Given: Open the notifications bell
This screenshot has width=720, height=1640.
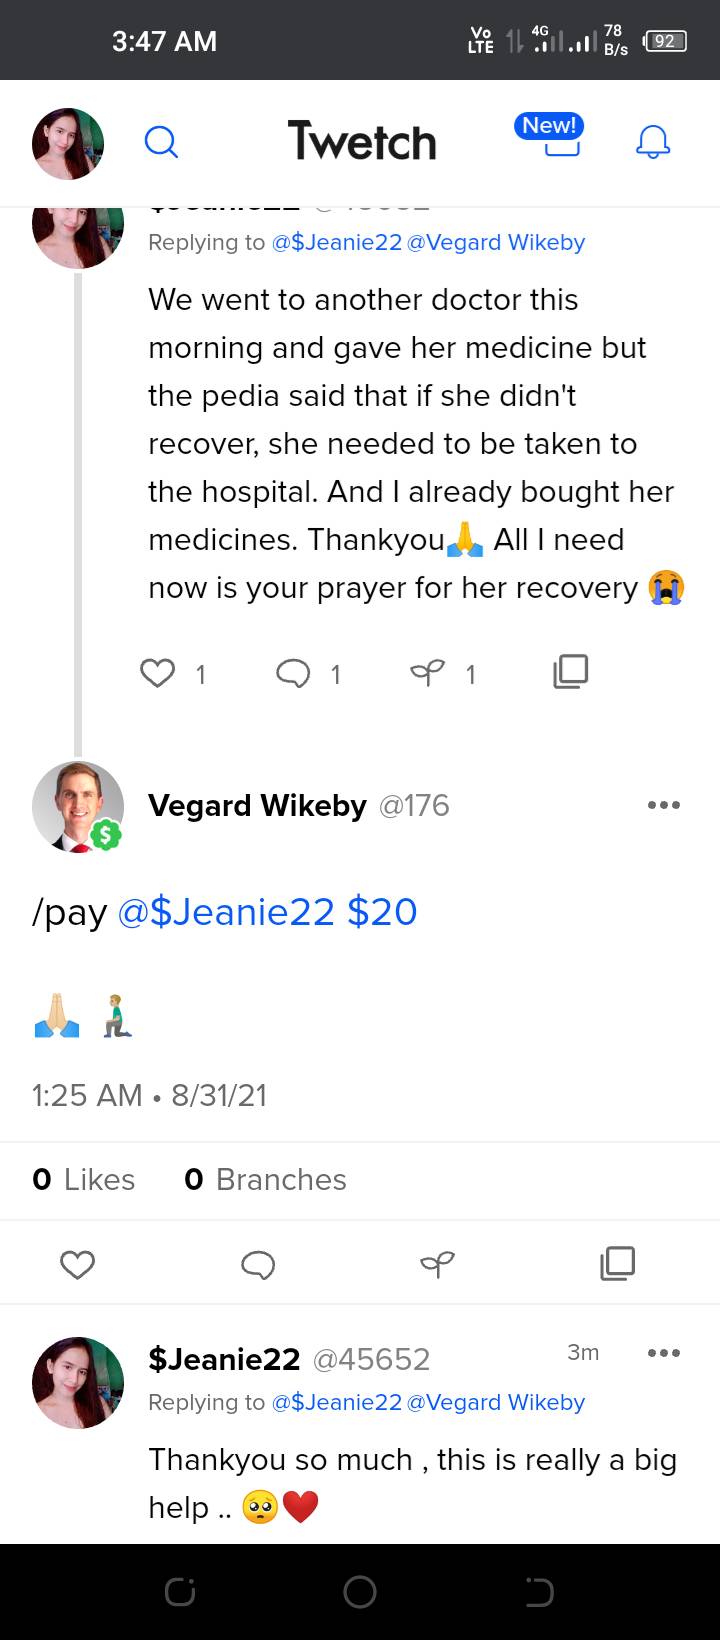Looking at the screenshot, I should [x=653, y=142].
